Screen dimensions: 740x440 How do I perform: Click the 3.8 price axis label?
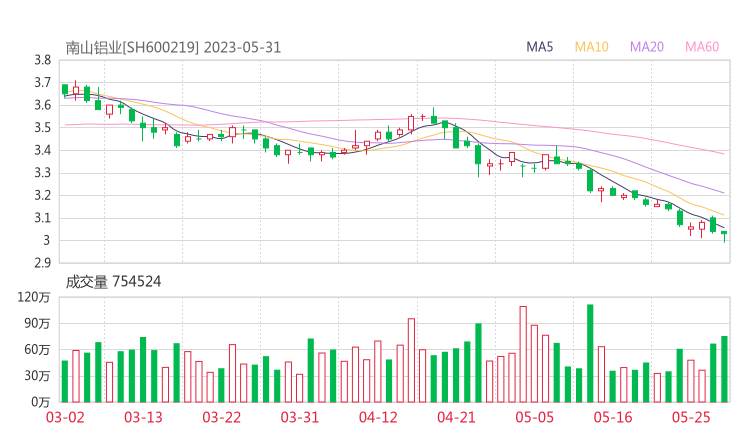tap(42, 60)
